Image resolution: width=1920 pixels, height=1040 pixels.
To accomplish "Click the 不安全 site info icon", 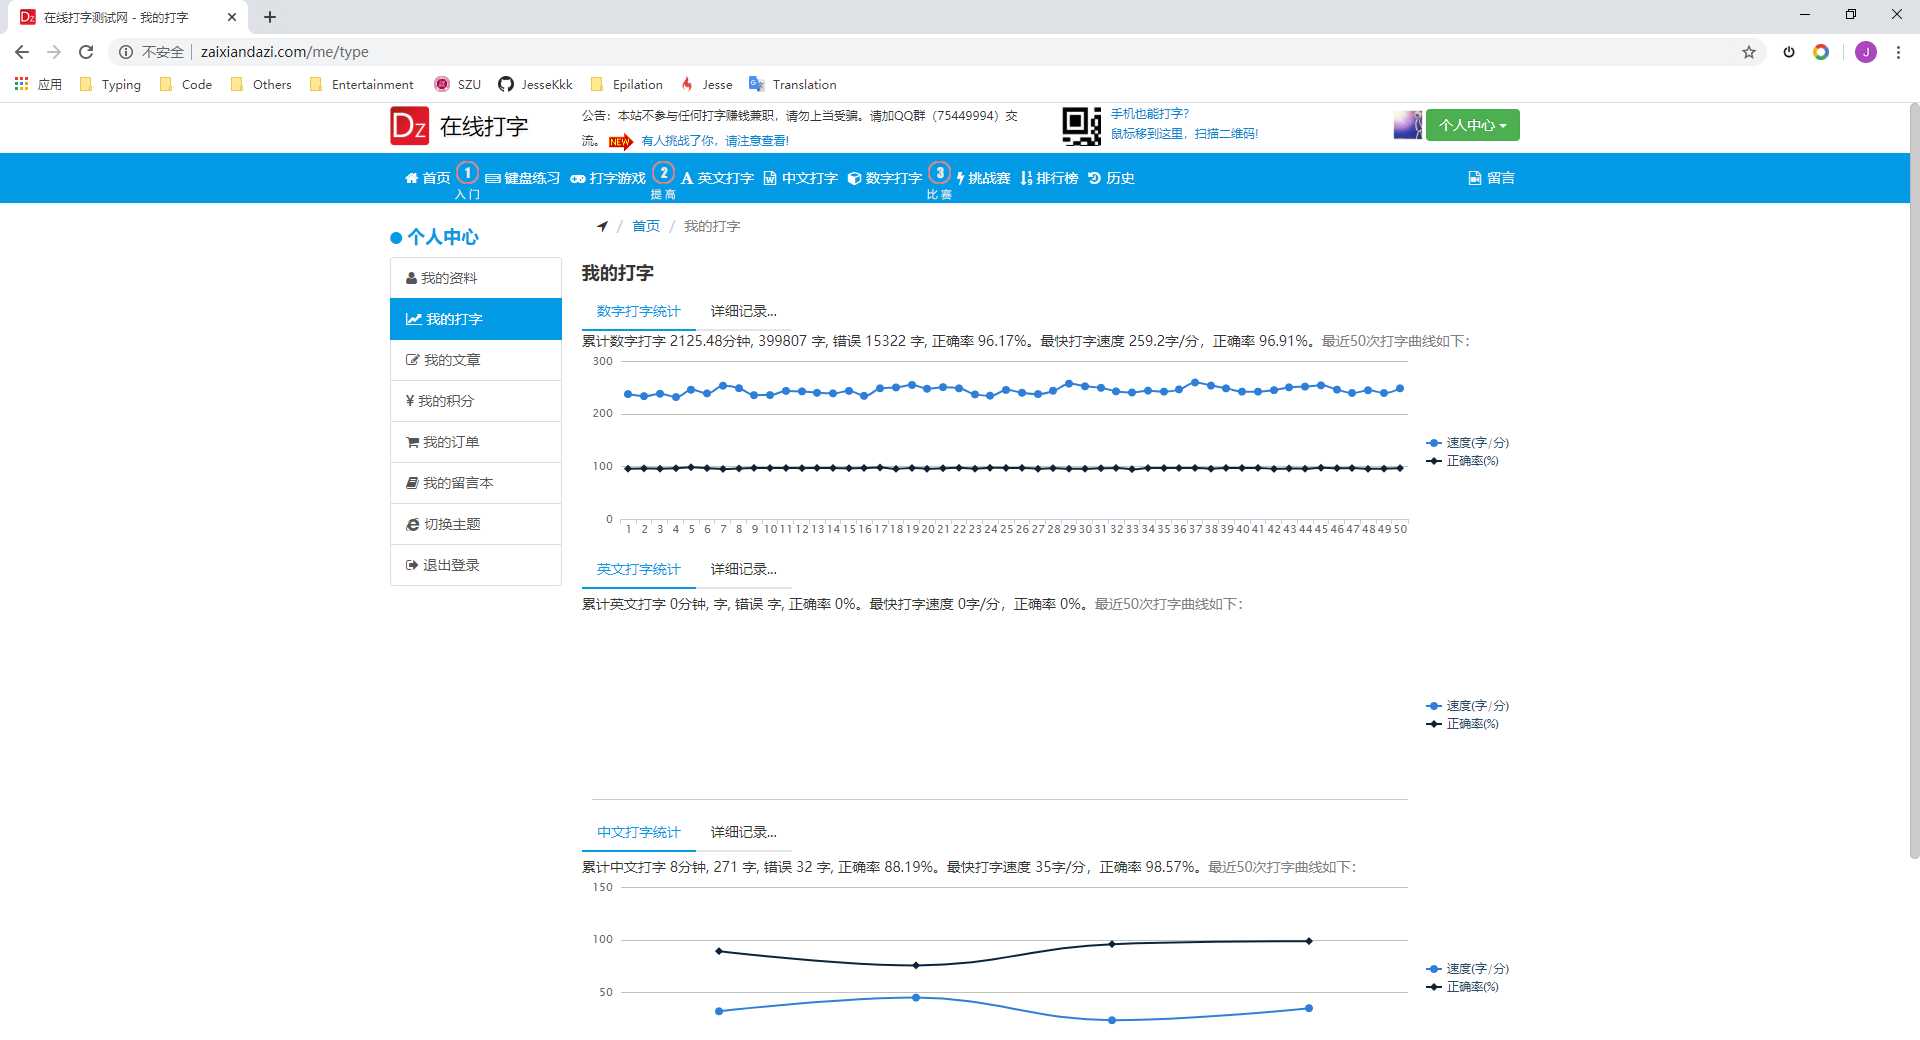I will (x=126, y=52).
